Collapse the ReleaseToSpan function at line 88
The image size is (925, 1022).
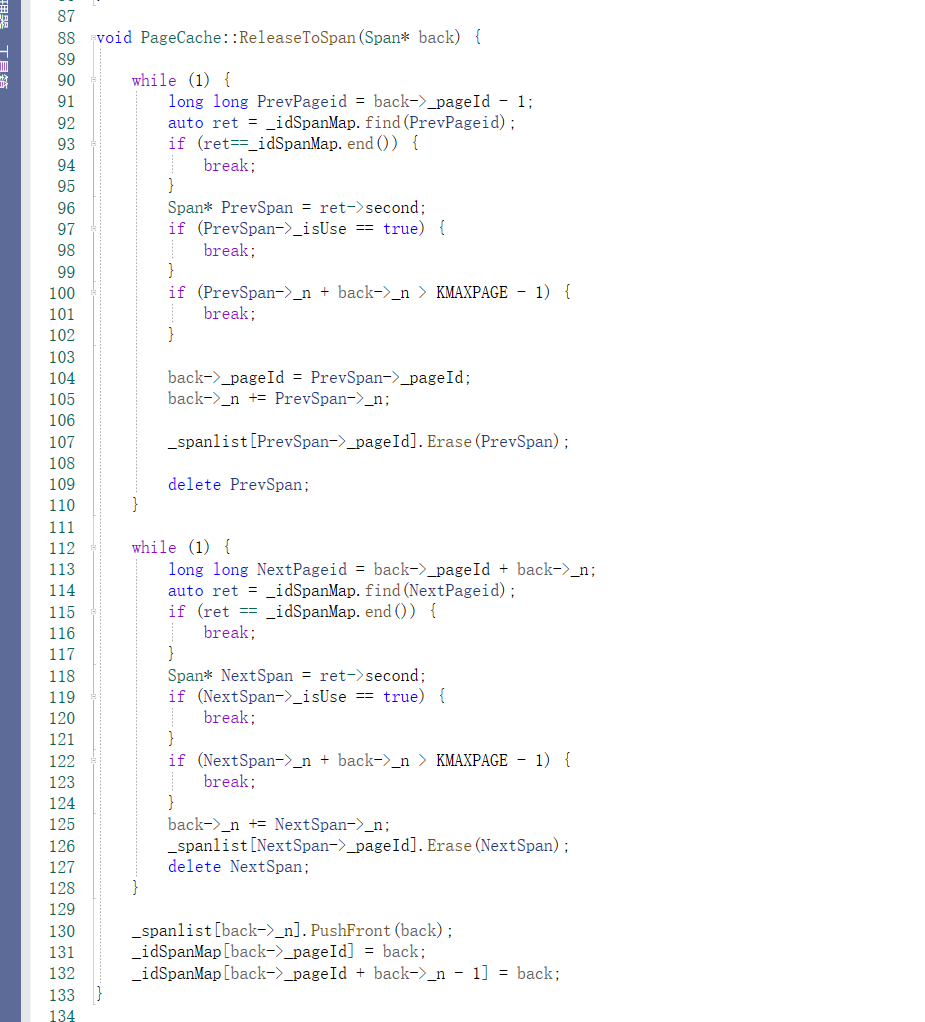(93, 38)
